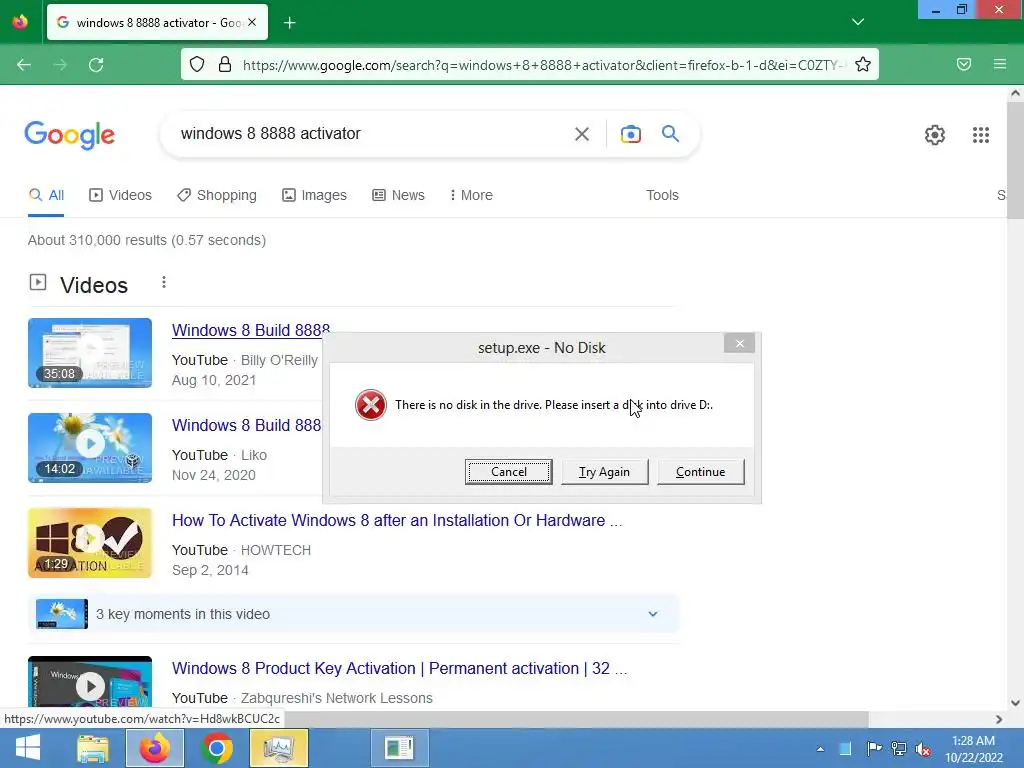Screen dimensions: 1024x768
Task: Click the padlock site info icon
Action: click(x=225, y=64)
